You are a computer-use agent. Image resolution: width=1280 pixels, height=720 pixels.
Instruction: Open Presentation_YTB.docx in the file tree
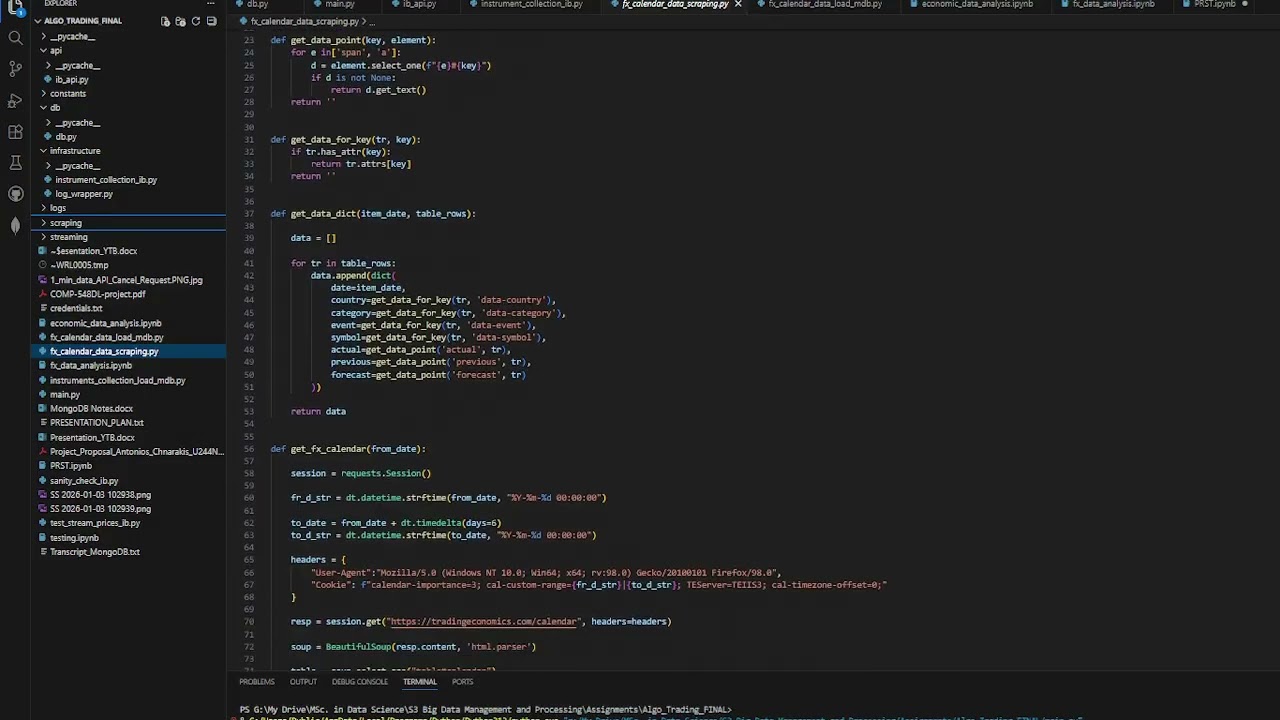pyautogui.click(x=92, y=438)
